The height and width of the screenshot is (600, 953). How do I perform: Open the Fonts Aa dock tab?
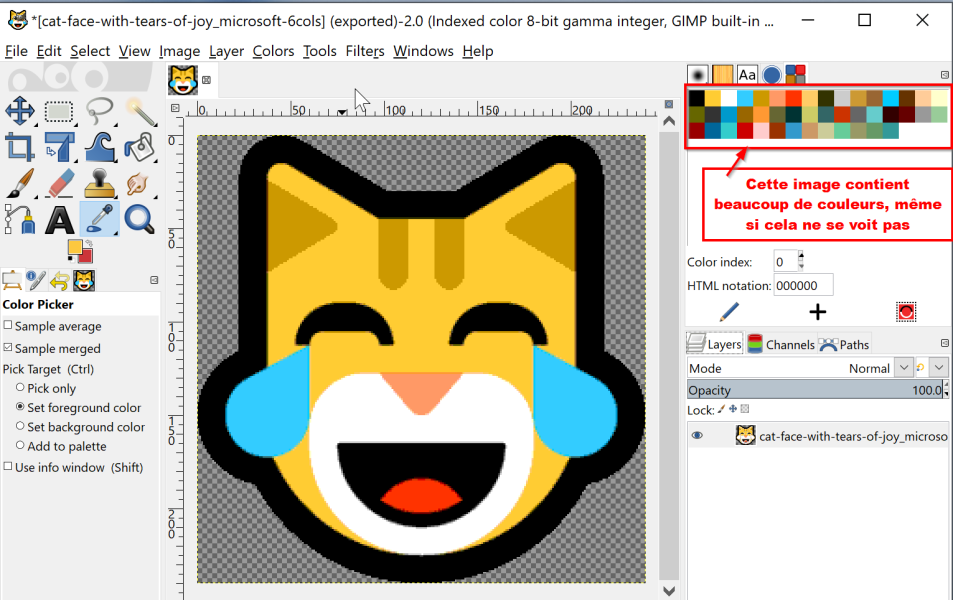click(747, 75)
